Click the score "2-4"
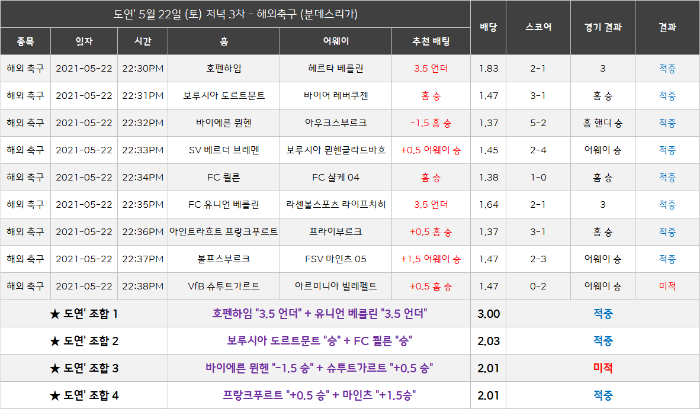700x409 pixels. (x=538, y=150)
